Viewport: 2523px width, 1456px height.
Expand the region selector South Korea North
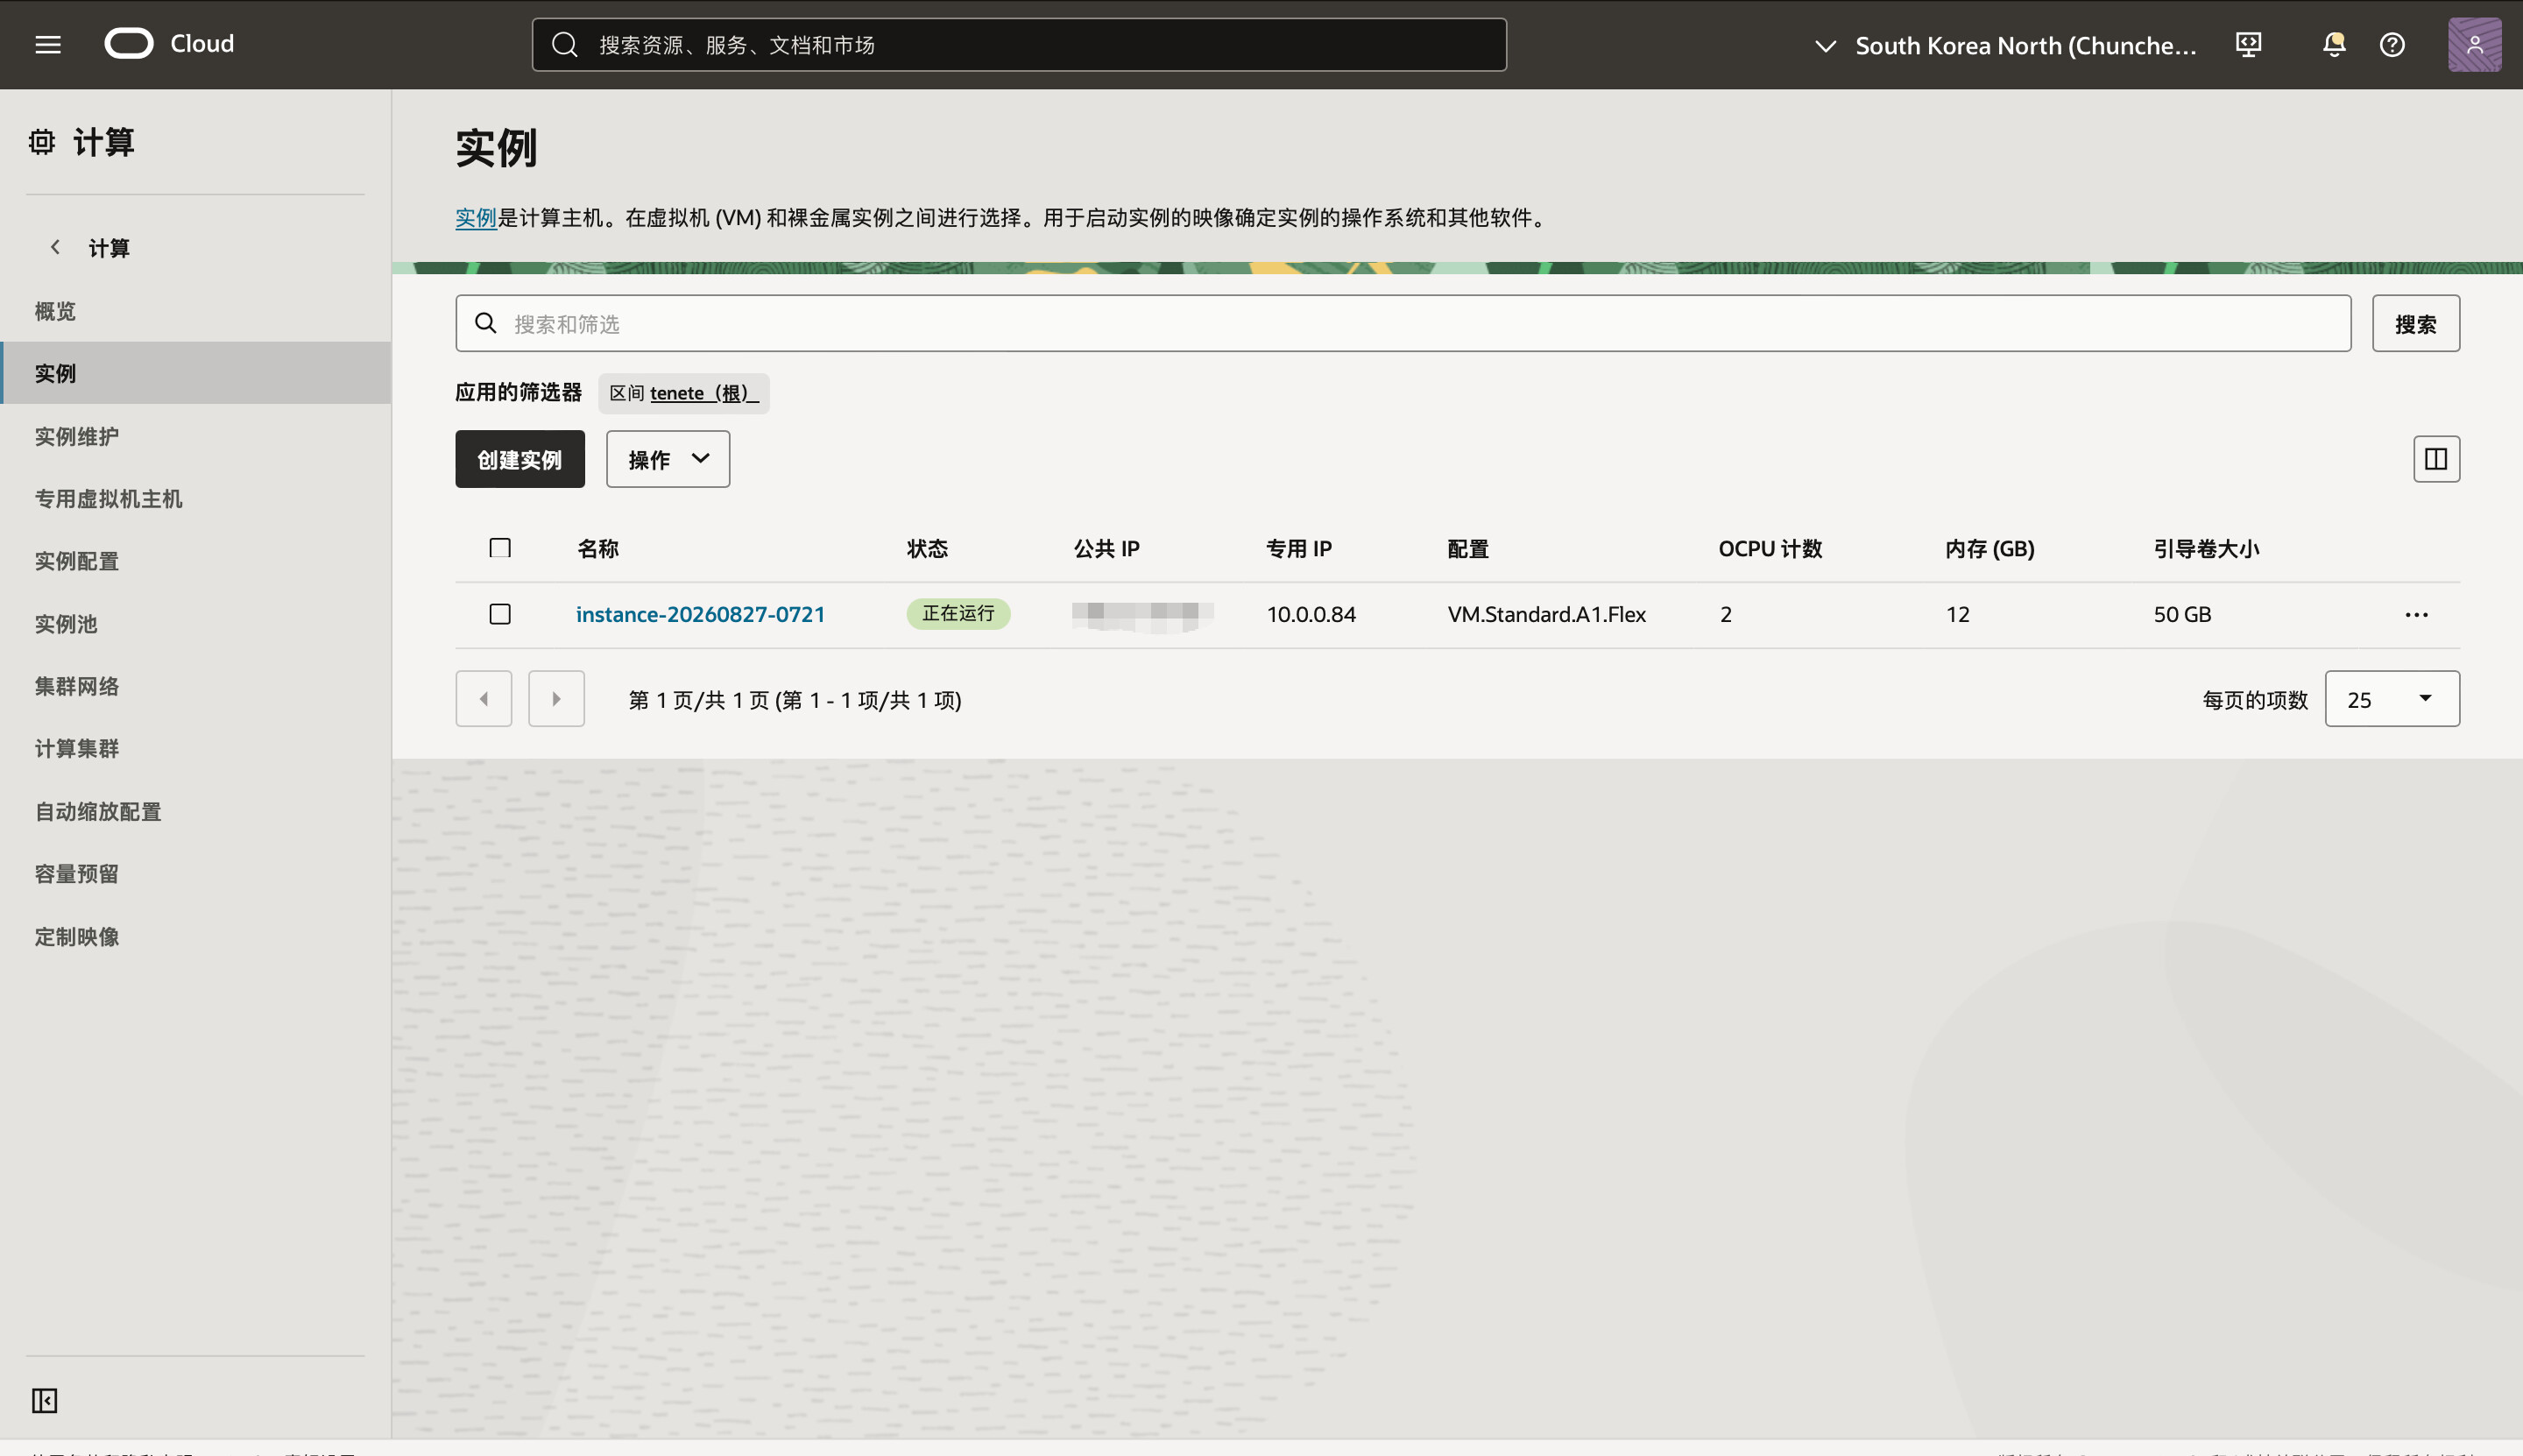pos(2006,45)
